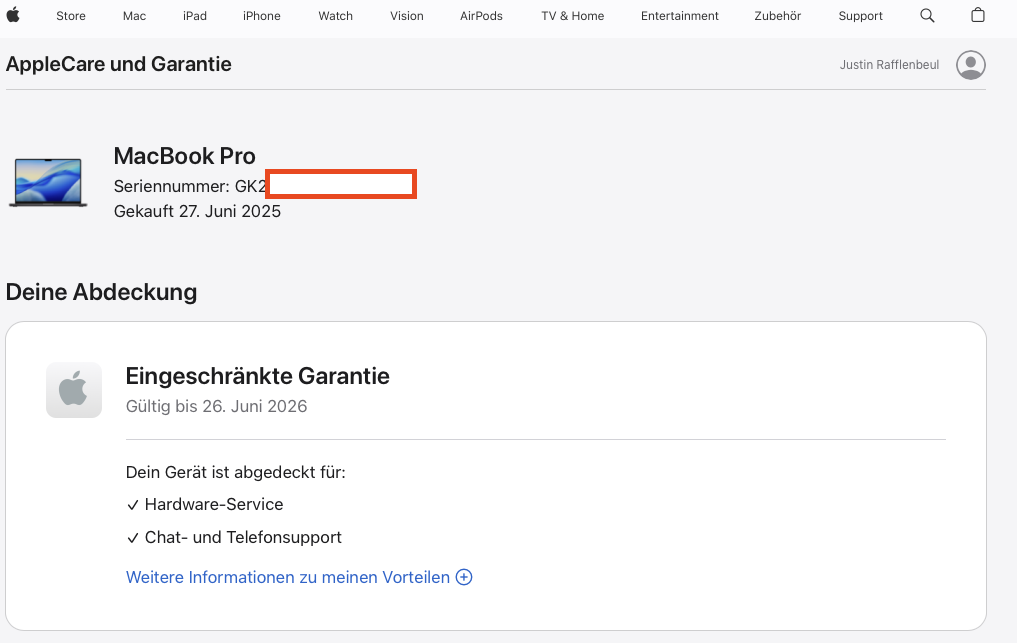
Task: Open the Entertainment menu
Action: pos(680,16)
